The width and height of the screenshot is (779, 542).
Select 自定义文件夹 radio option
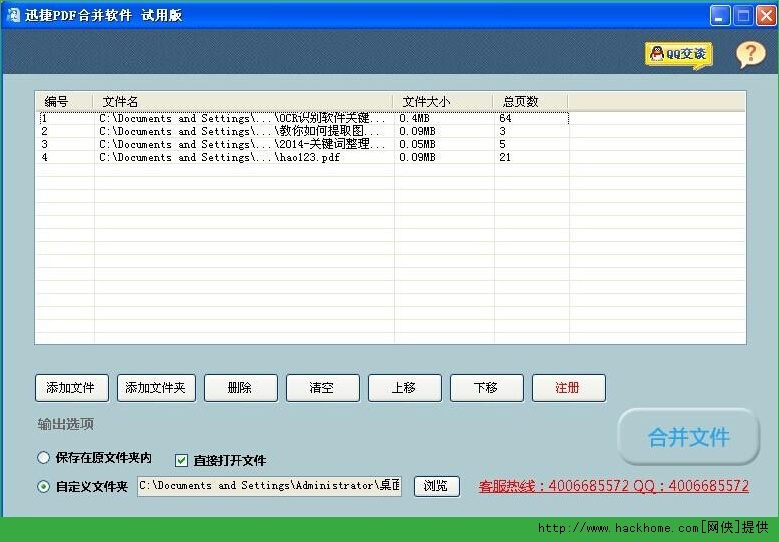coord(43,487)
